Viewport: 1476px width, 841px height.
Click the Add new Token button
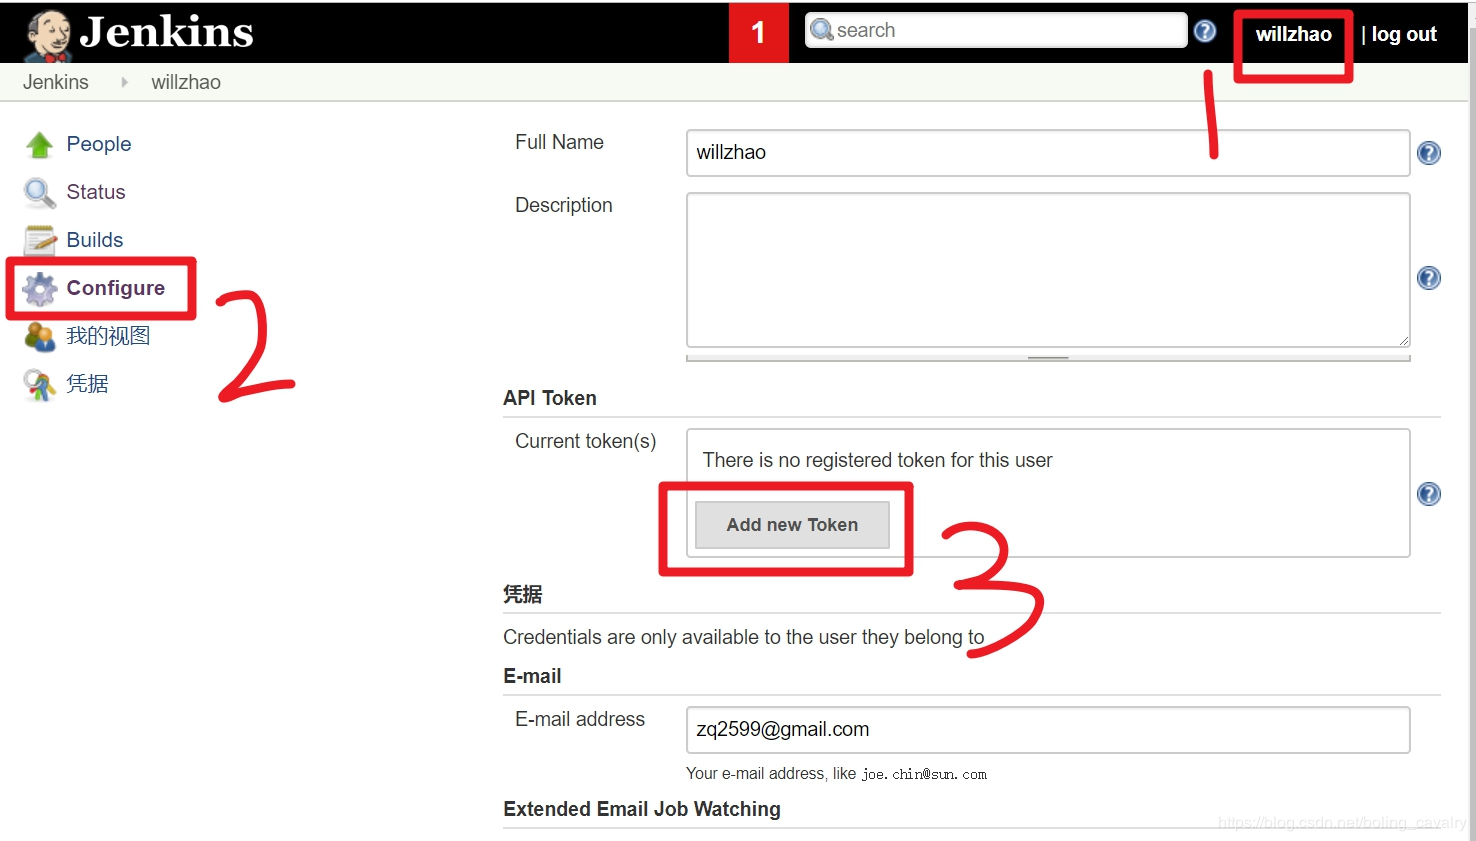(792, 525)
